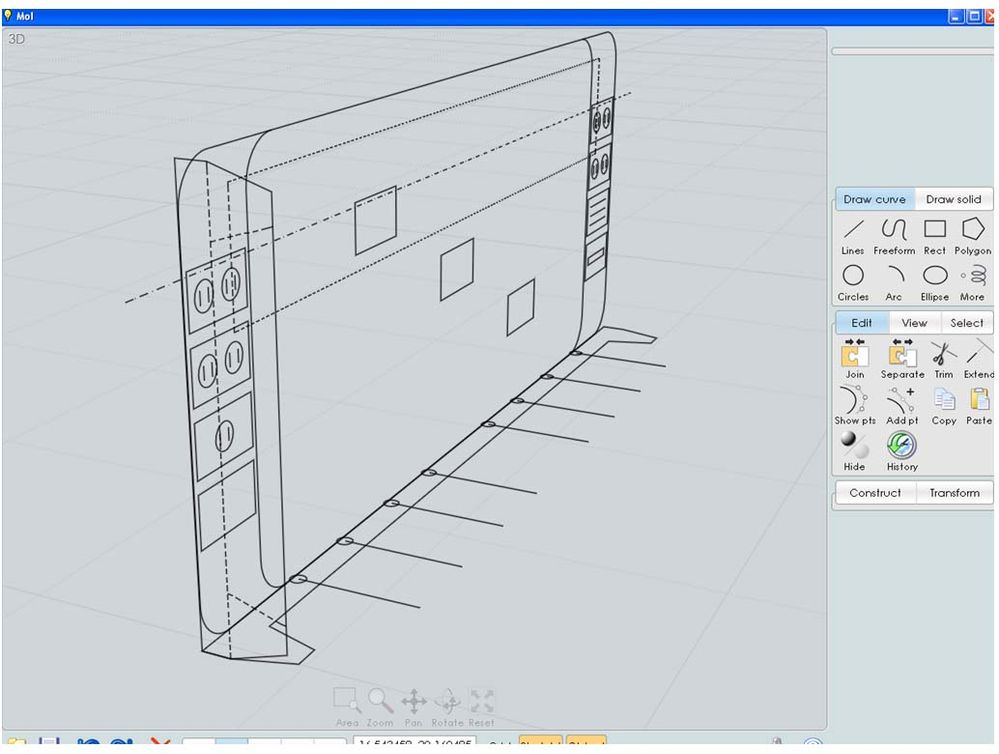The image size is (999, 754).
Task: Select the Freeform curve tool
Action: 894,236
